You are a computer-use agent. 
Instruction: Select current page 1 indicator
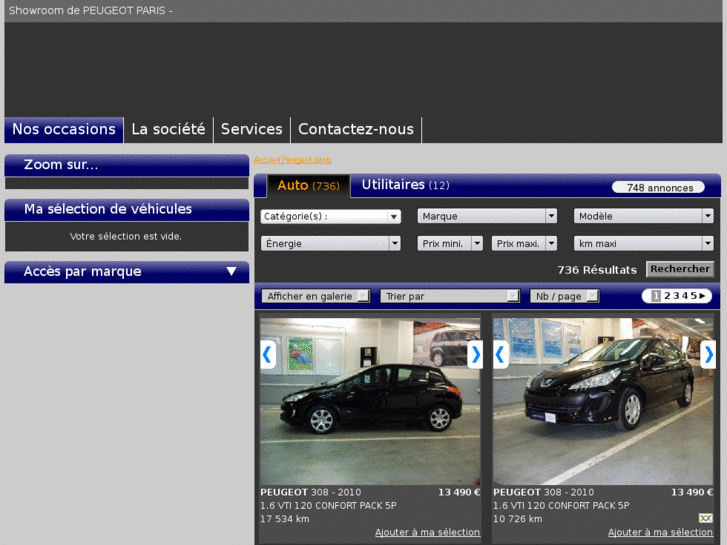tap(656, 296)
